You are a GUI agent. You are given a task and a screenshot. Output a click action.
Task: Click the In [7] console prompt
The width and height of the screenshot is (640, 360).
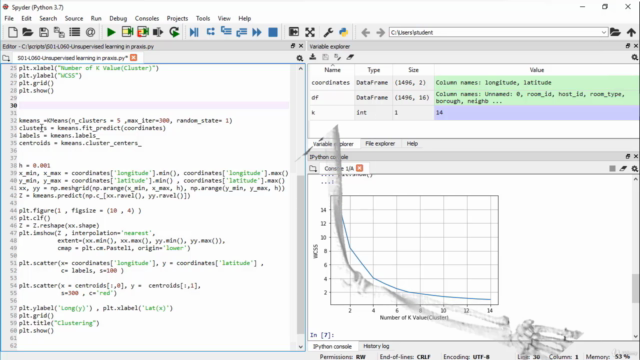point(322,335)
